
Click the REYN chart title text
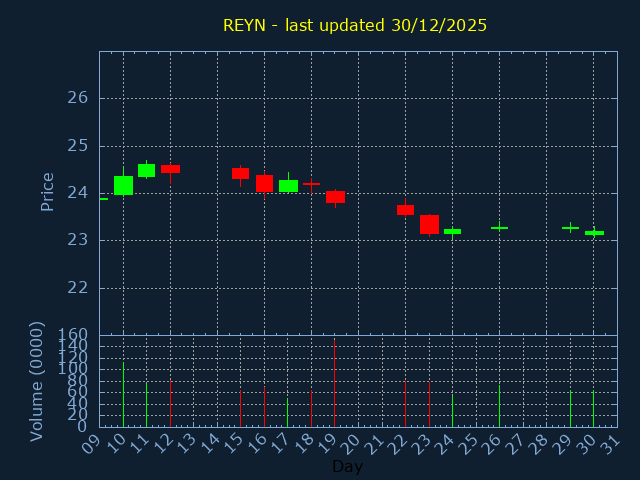[x=355, y=25]
